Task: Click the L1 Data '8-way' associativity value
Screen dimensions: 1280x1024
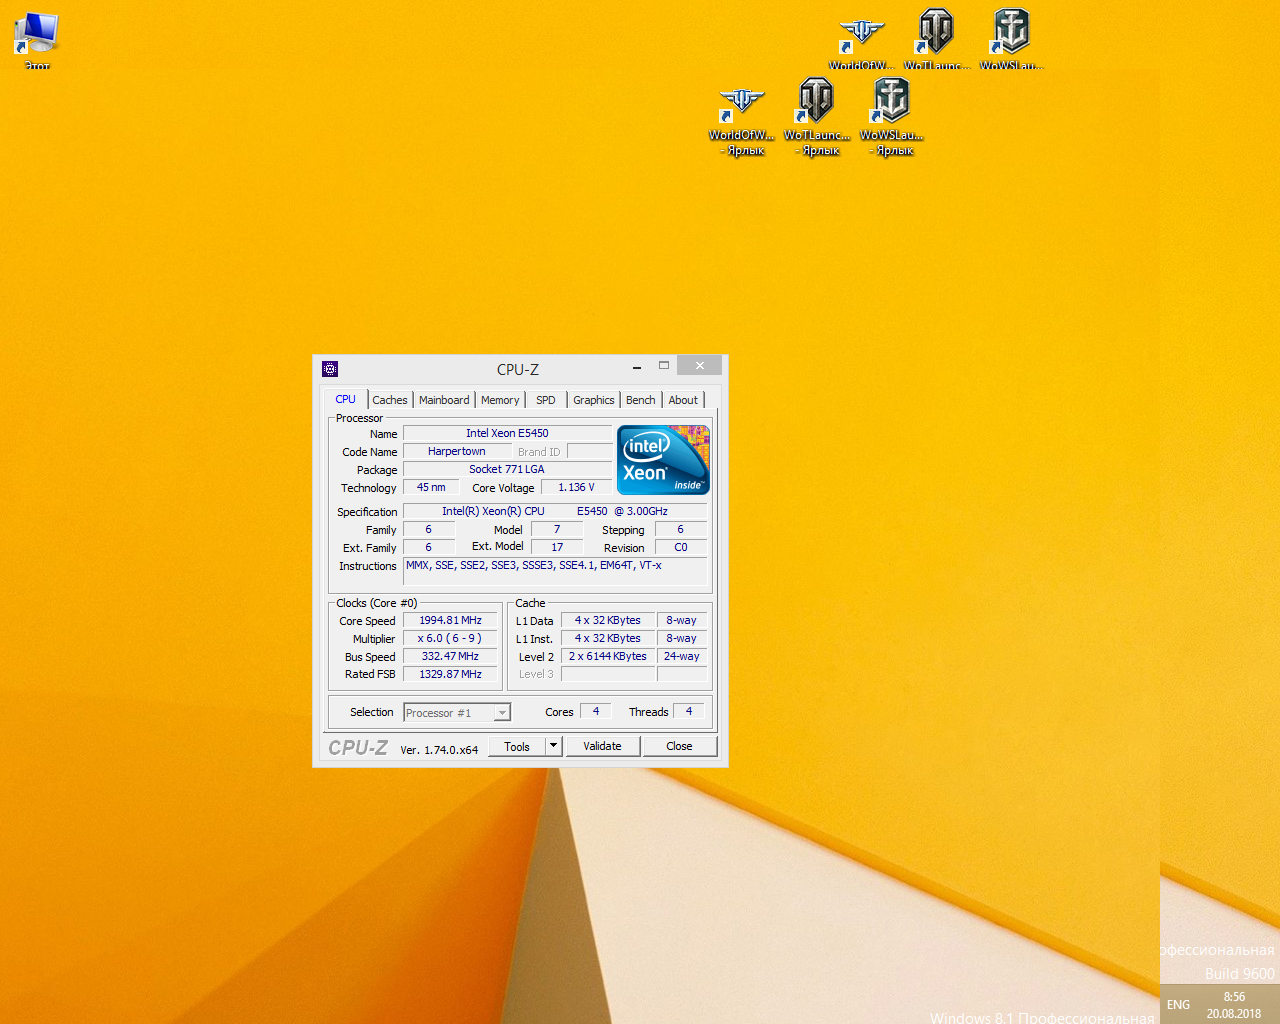Action: pyautogui.click(x=682, y=620)
